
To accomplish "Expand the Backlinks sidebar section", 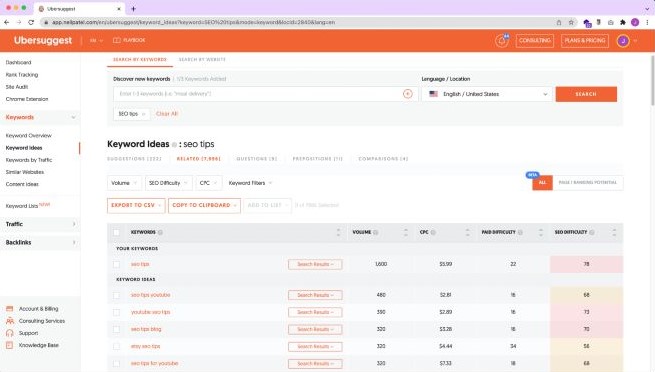I will (40, 243).
